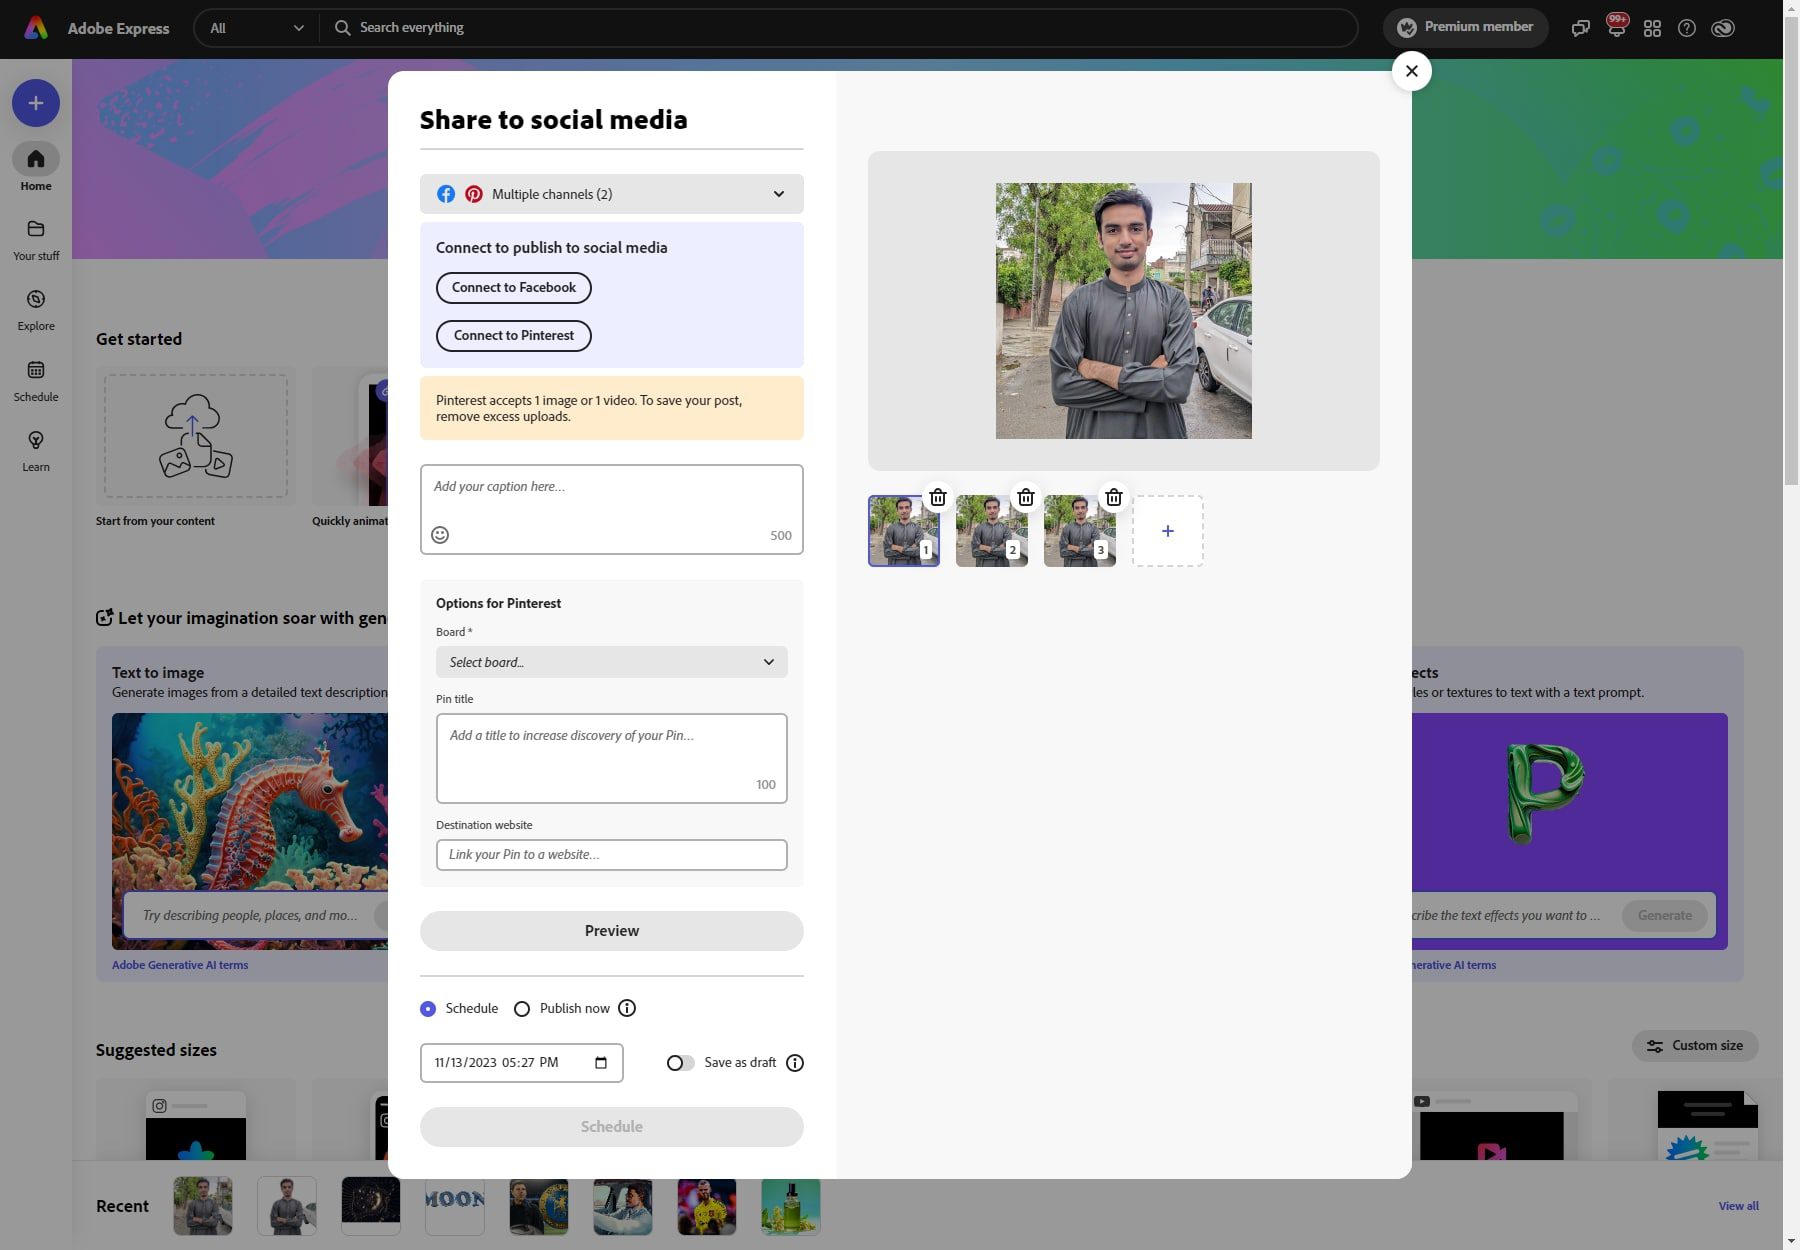Select the Schedule radio option
The image size is (1800, 1250).
point(428,1008)
